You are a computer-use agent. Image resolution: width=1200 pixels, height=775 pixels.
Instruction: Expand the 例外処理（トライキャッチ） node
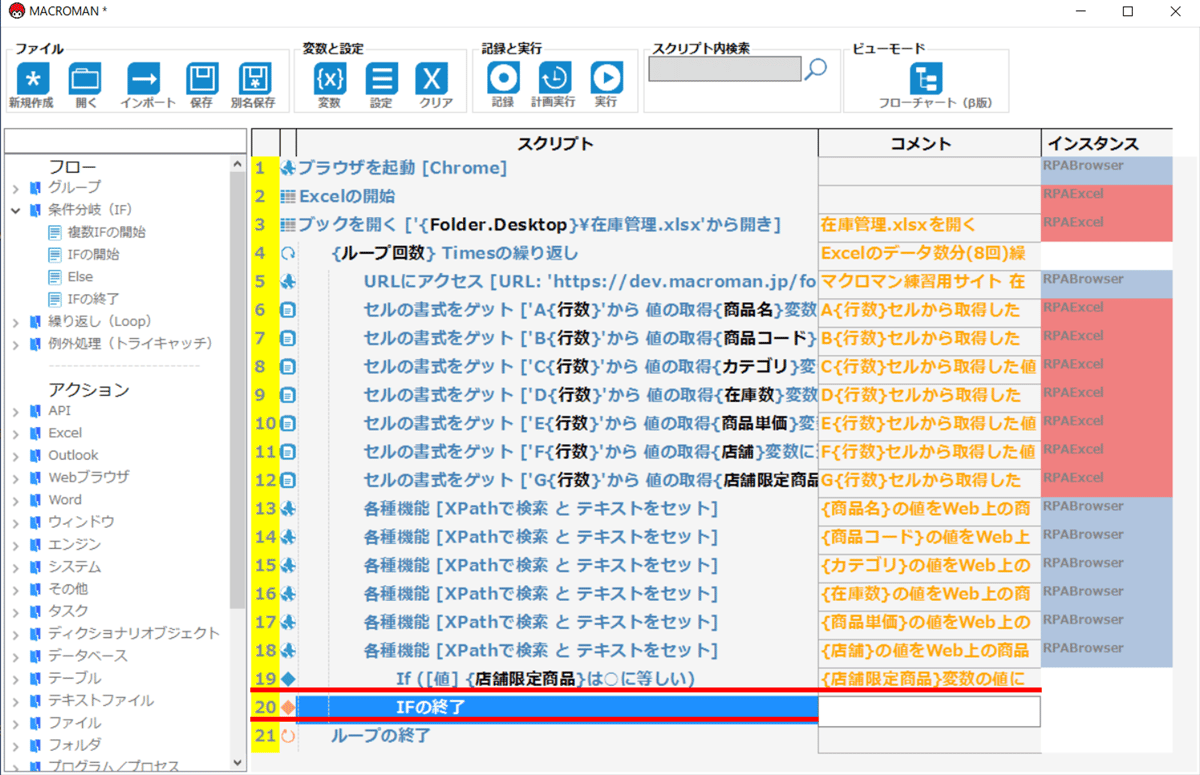[16, 343]
